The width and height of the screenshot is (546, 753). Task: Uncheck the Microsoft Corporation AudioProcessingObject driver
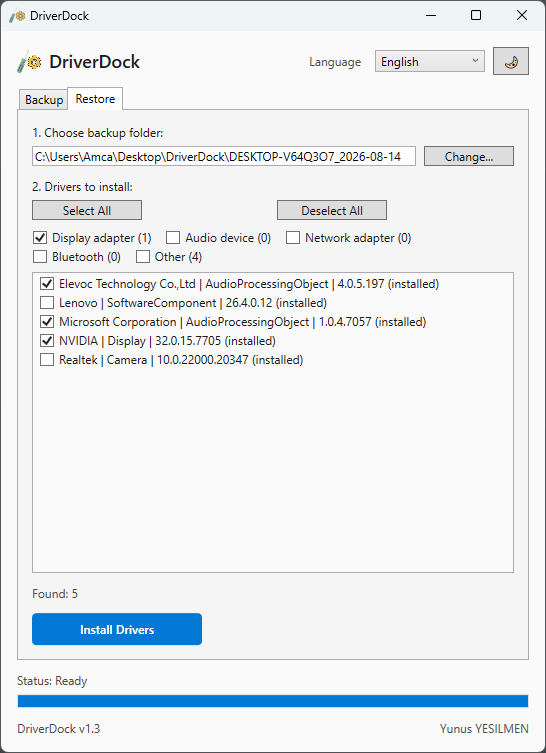click(x=47, y=322)
